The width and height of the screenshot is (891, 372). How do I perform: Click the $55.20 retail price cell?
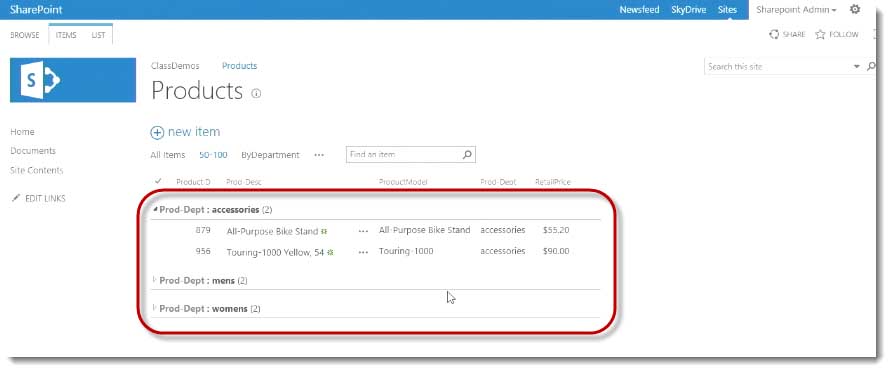click(556, 230)
